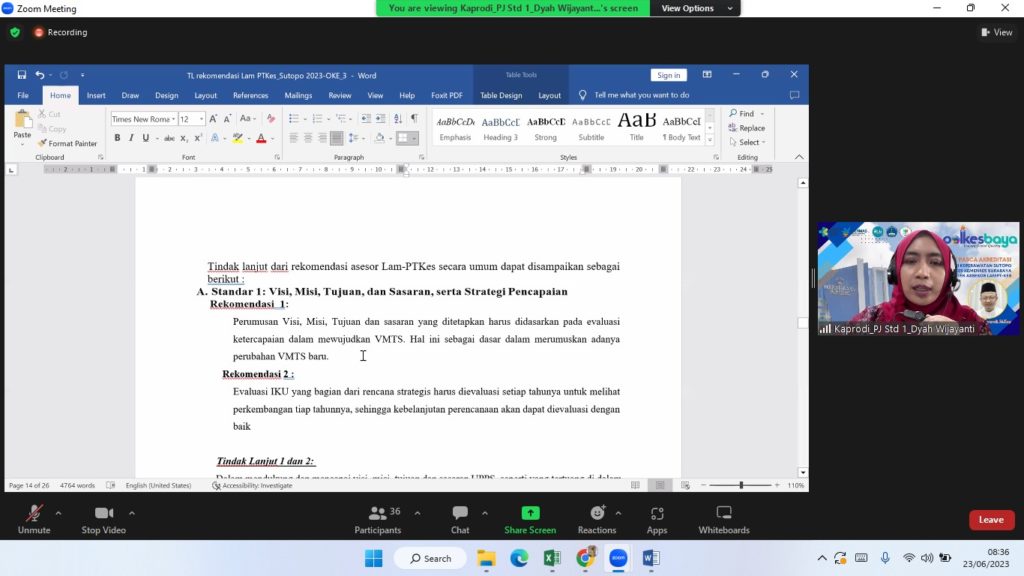This screenshot has width=1024, height=576.
Task: Switch to Print Layout view
Action: tap(660, 485)
